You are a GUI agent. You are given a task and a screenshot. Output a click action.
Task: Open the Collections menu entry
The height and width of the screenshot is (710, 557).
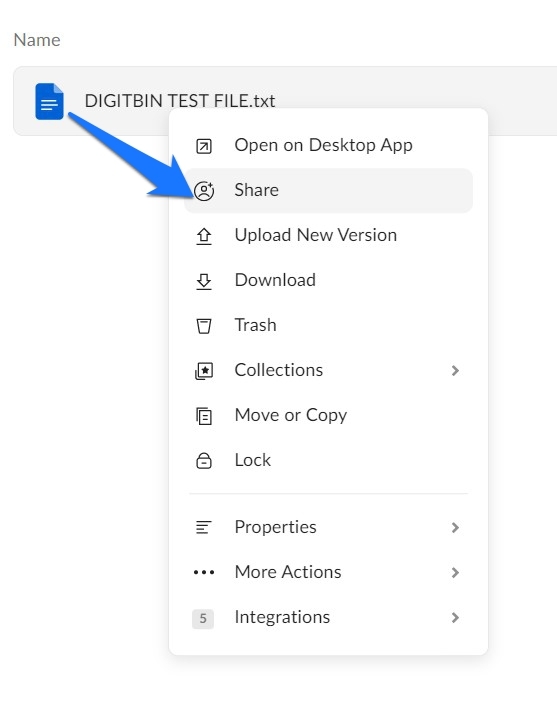(328, 370)
